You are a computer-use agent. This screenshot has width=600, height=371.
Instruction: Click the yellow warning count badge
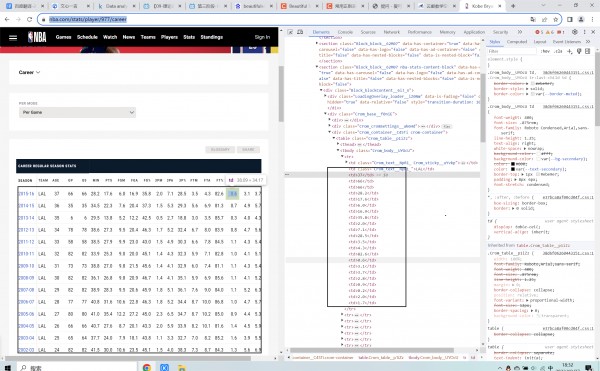(x=549, y=32)
